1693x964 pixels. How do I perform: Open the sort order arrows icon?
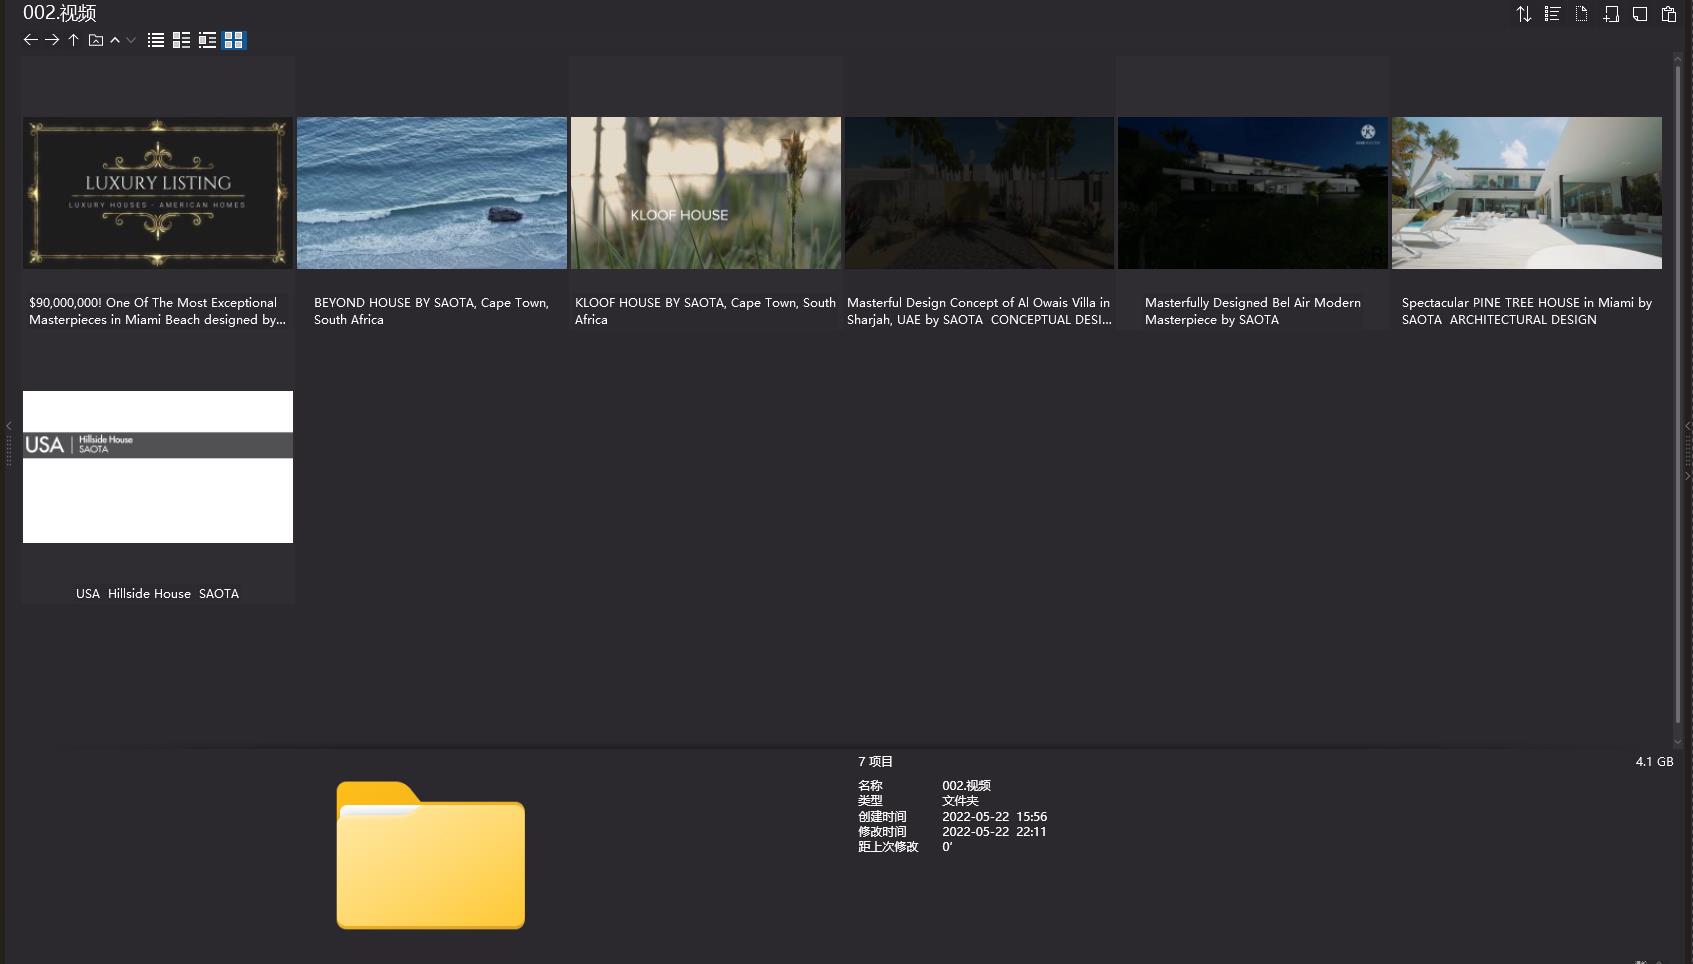point(1523,14)
